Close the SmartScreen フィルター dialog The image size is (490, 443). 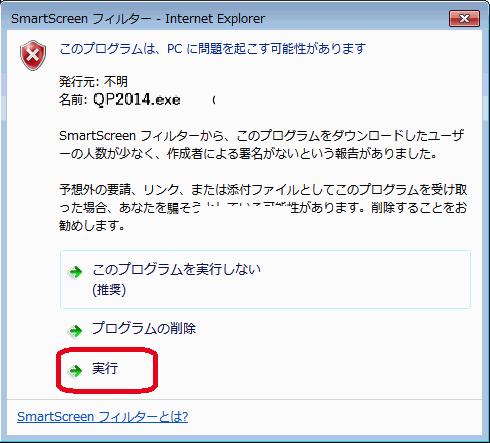pyautogui.click(x=464, y=18)
